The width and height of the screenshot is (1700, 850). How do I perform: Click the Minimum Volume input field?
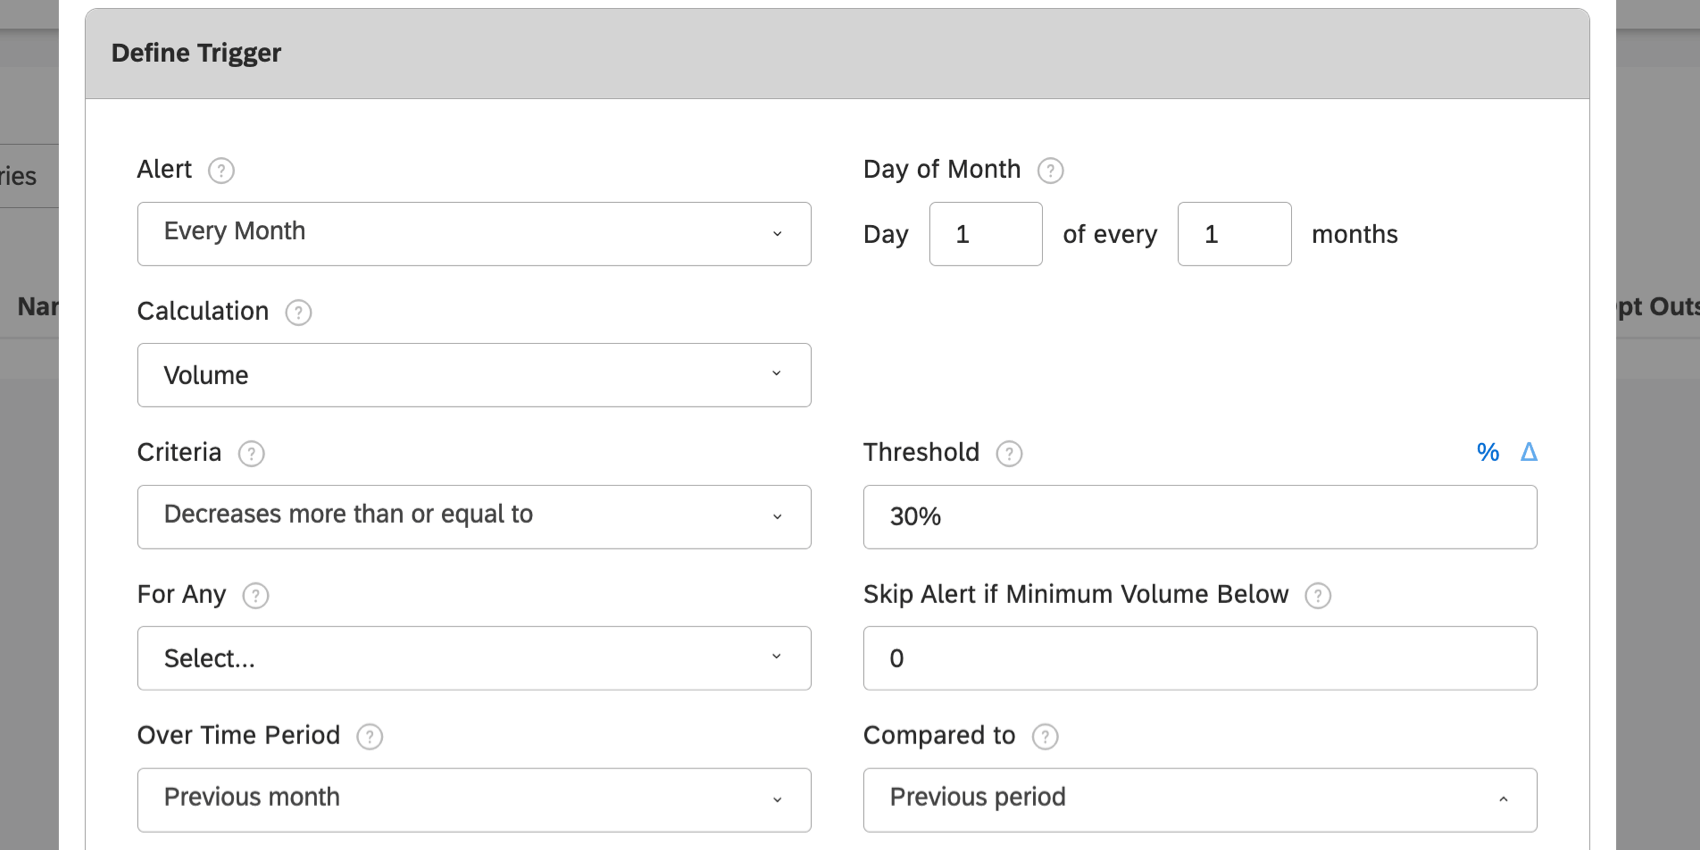1200,658
